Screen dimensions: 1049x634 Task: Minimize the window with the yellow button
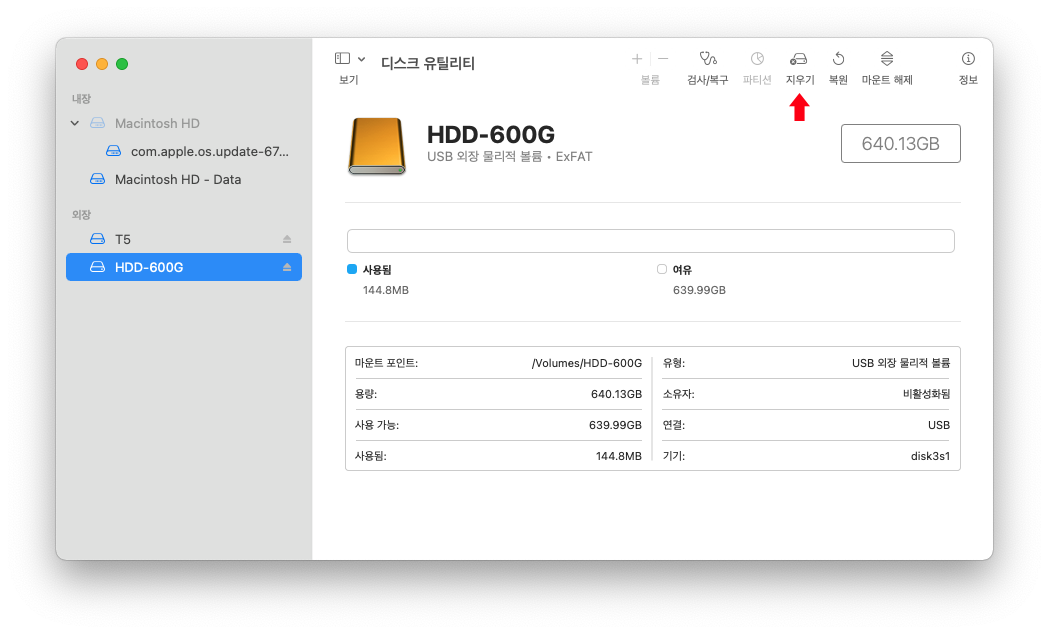102,64
